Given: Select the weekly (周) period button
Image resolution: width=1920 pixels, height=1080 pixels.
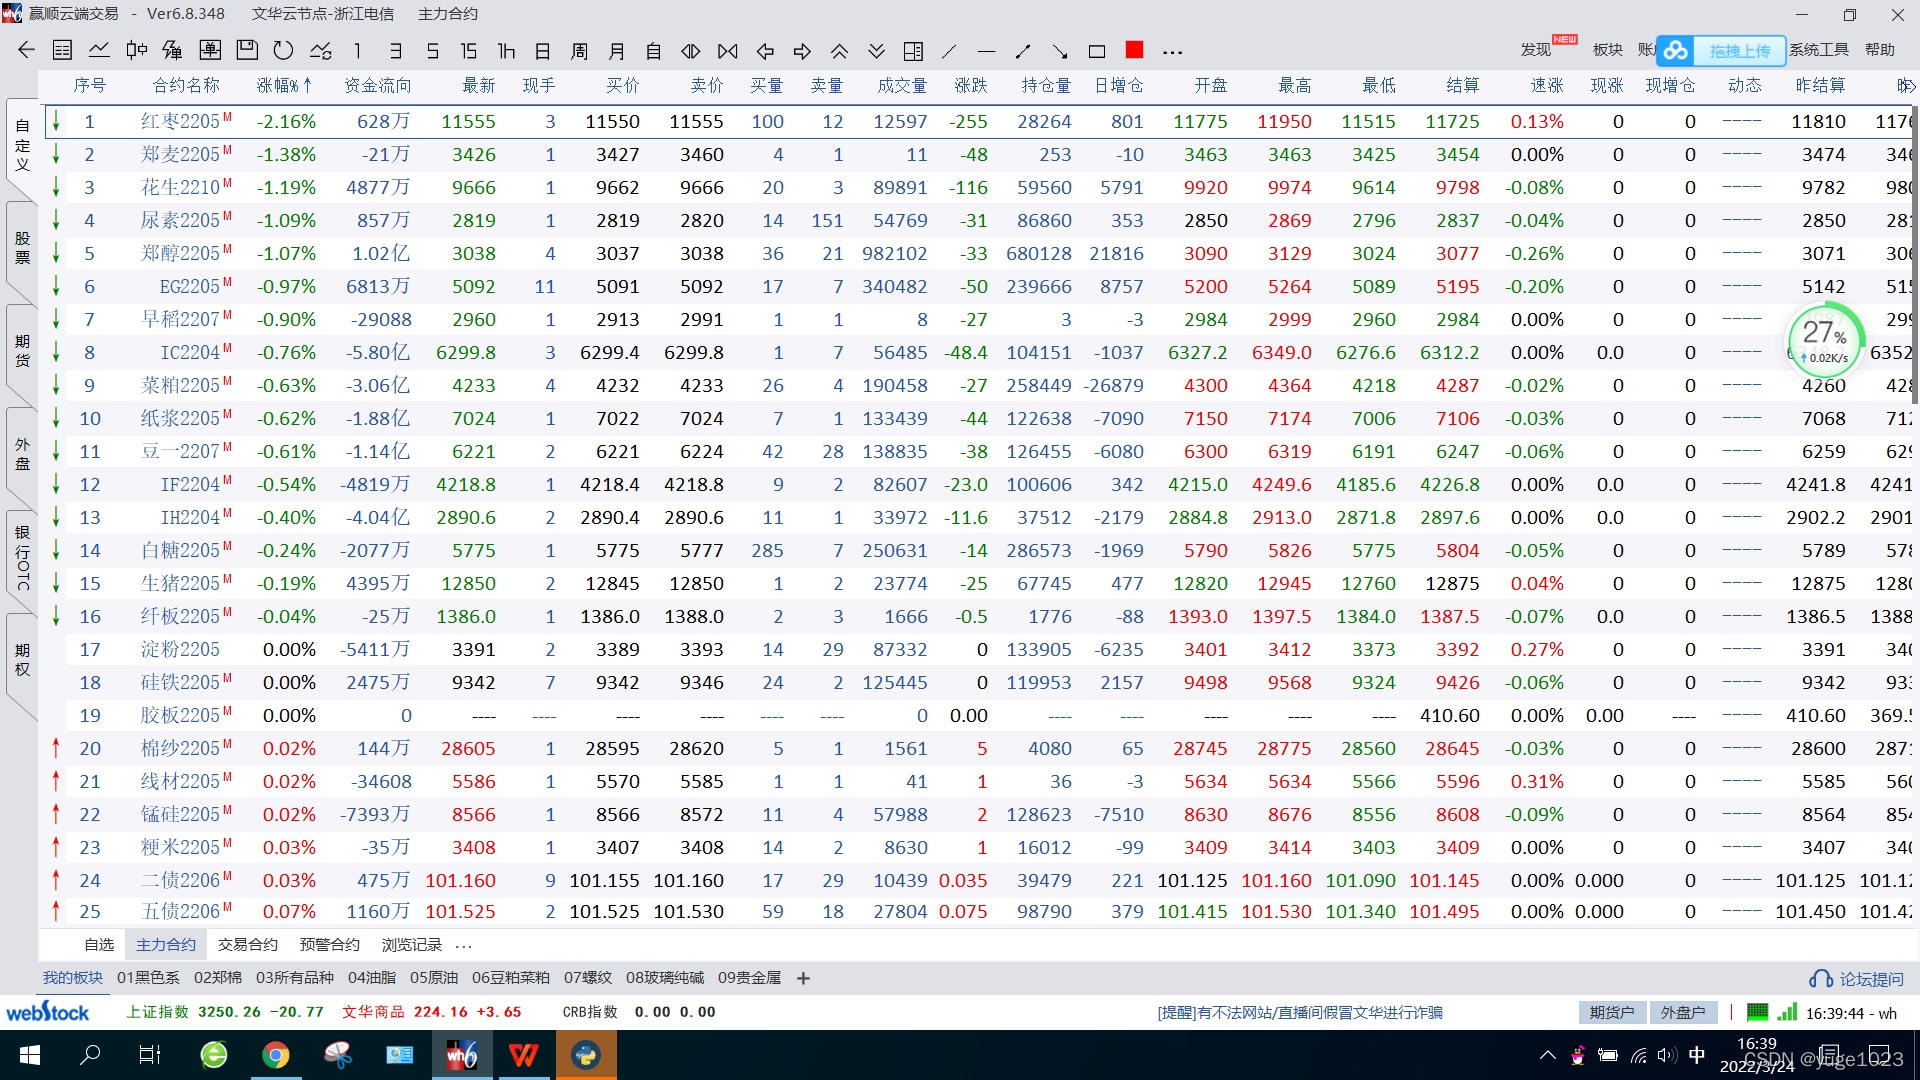Looking at the screenshot, I should (x=580, y=51).
